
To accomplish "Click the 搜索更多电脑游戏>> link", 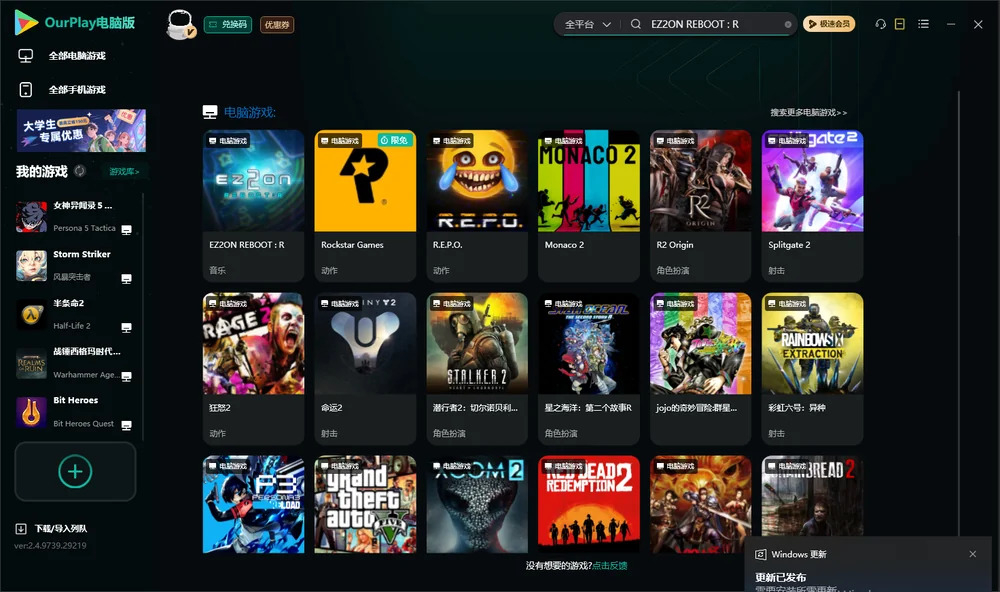I will click(808, 112).
